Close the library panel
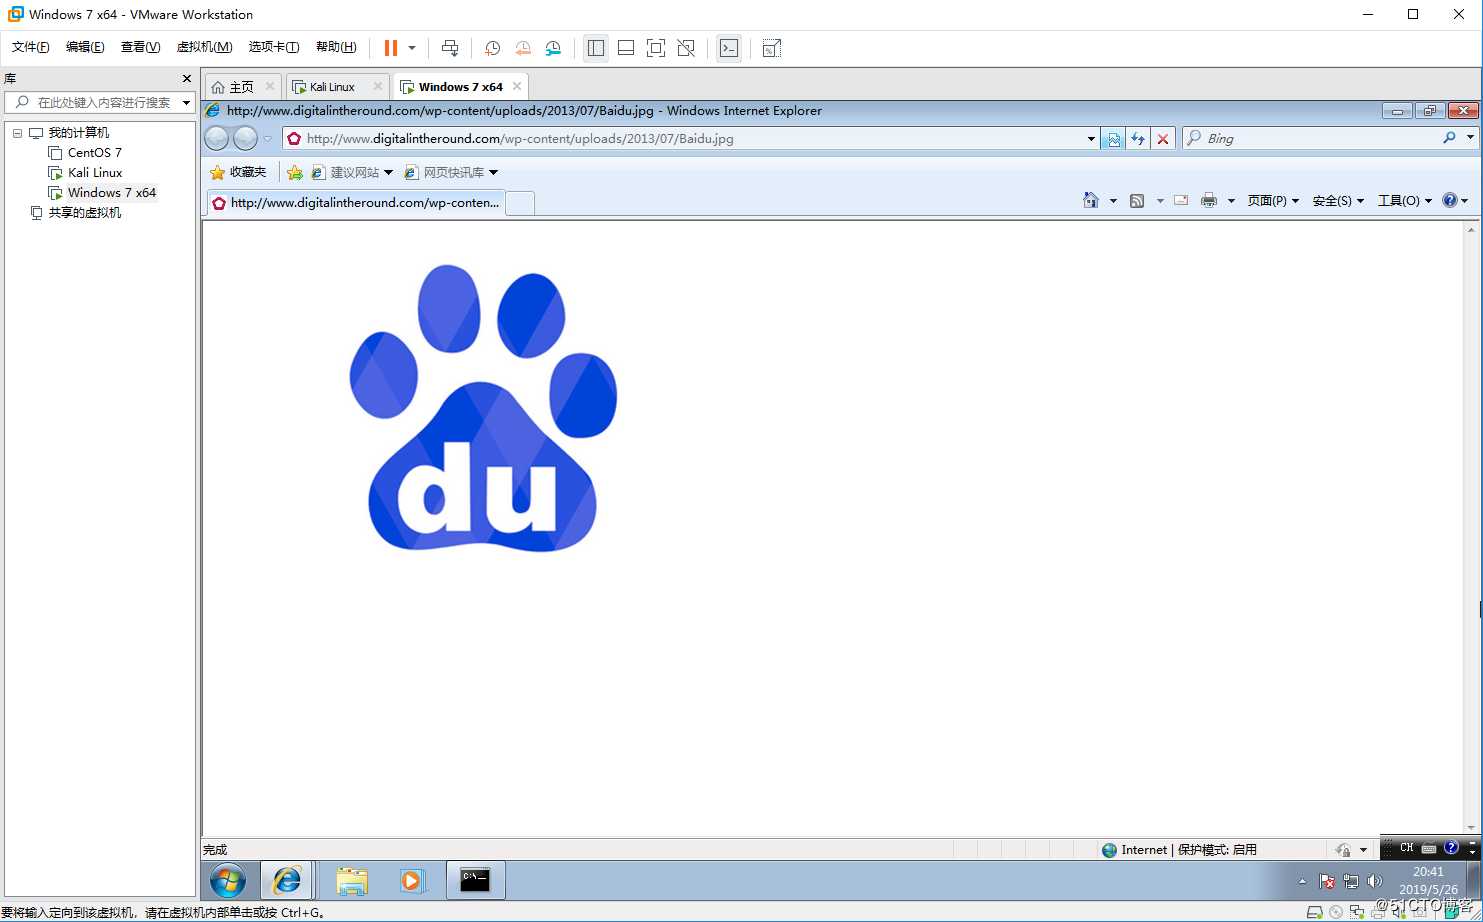1483x922 pixels. coord(186,78)
